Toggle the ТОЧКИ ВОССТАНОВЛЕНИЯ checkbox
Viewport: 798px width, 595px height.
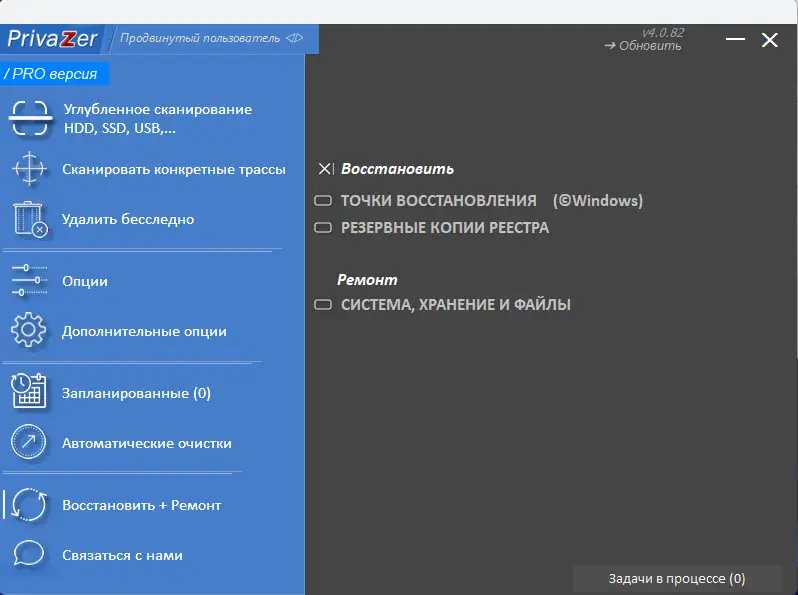tap(323, 201)
